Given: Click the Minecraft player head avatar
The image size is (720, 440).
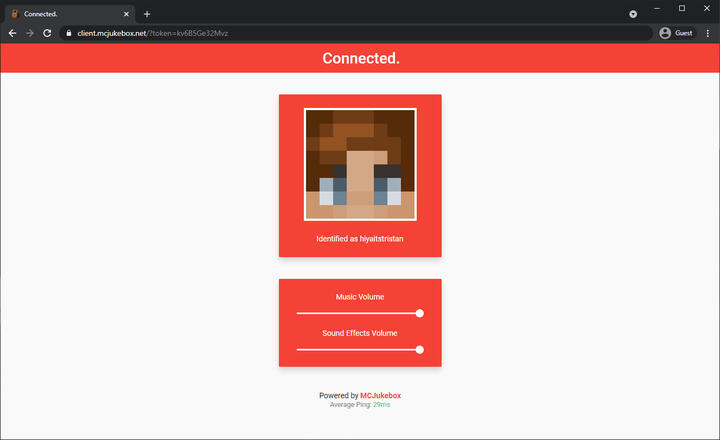Looking at the screenshot, I should tap(360, 164).
